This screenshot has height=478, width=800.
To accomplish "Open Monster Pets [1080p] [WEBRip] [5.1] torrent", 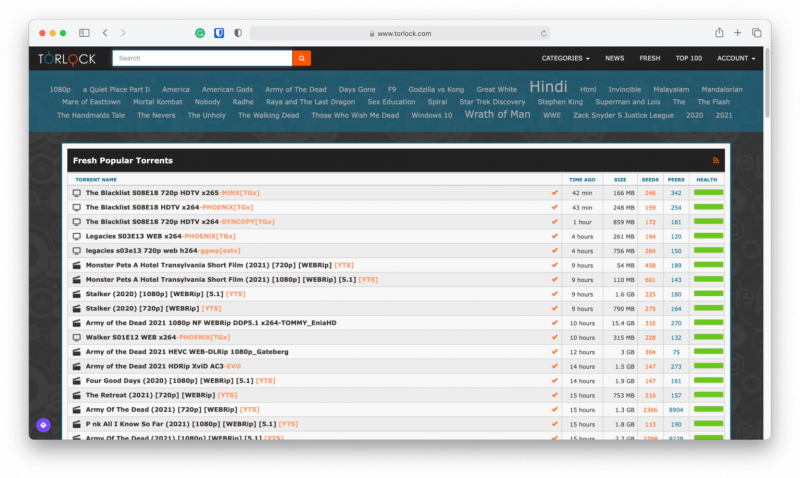I will pos(232,280).
